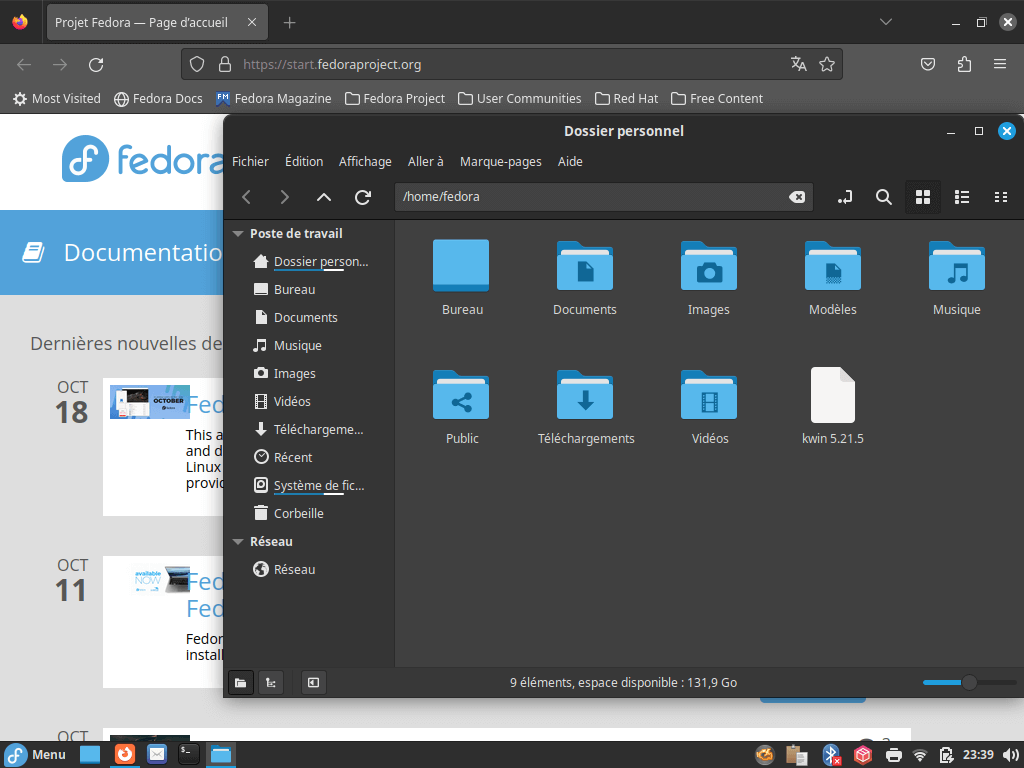Switch to list view
The image size is (1024, 768).
(961, 197)
